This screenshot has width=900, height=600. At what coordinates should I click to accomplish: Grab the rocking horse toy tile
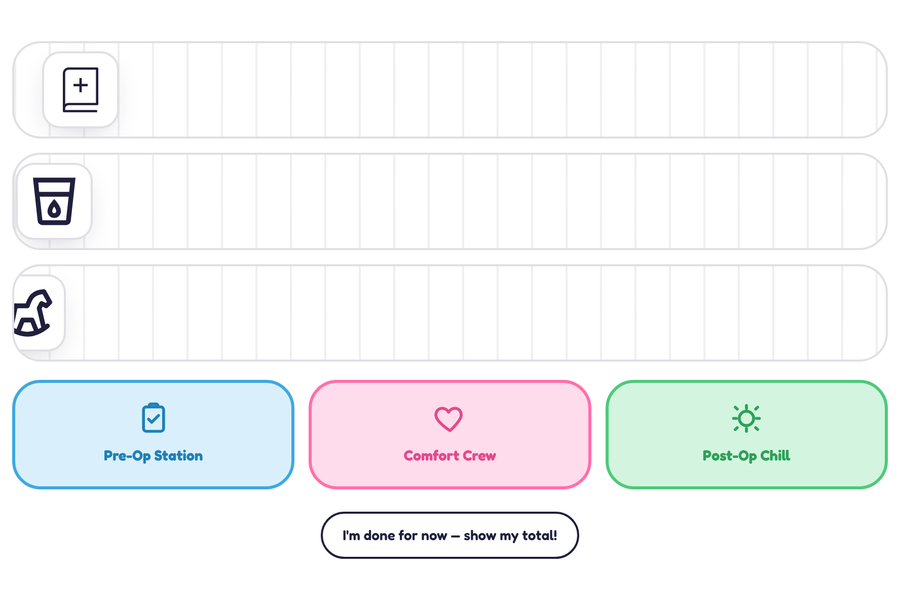pos(39,313)
